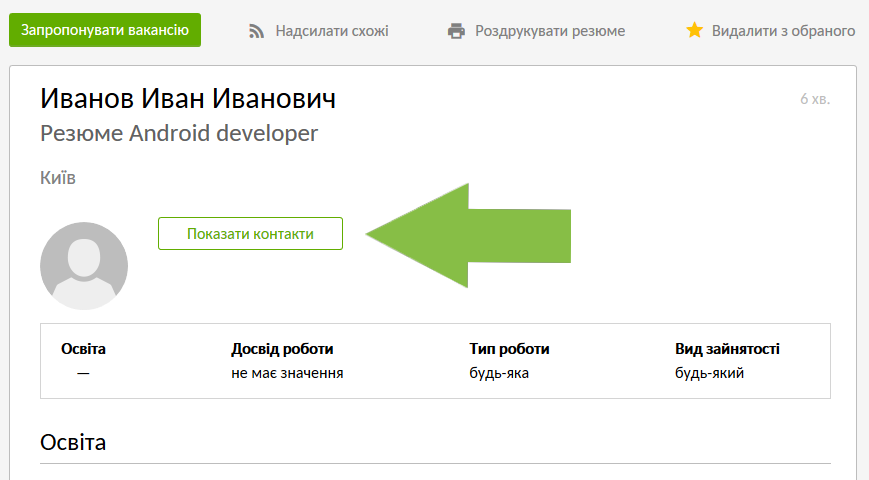The height and width of the screenshot is (480, 869).
Task: Open the Надсилати схожі link
Action: [x=331, y=31]
